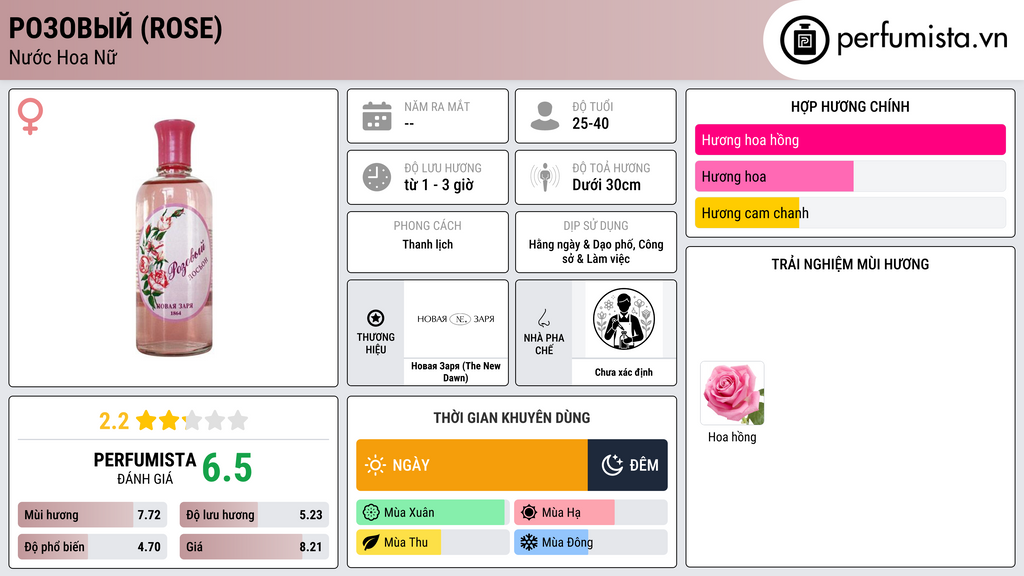Click brand name Новая Заря (The New Dawn)
The height and width of the screenshot is (576, 1024).
(x=456, y=372)
